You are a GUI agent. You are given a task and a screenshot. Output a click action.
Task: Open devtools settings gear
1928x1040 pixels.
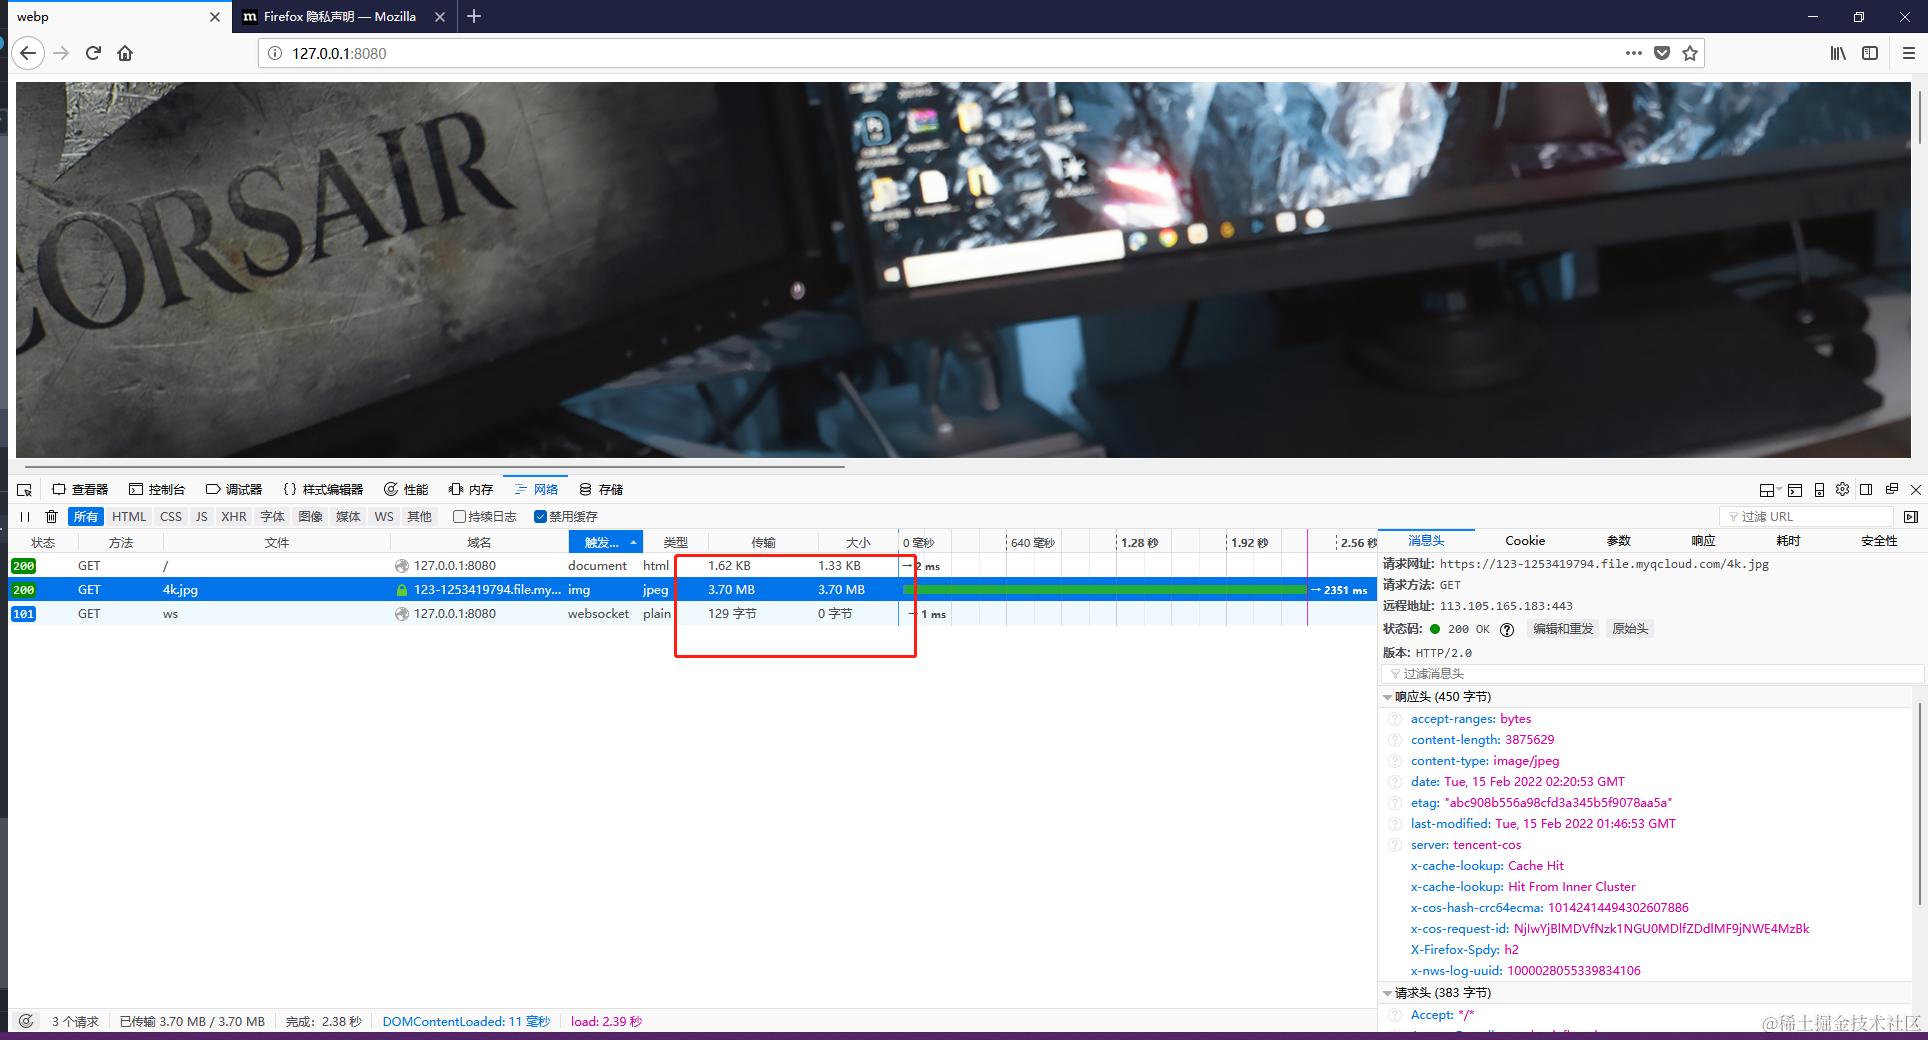(1842, 490)
